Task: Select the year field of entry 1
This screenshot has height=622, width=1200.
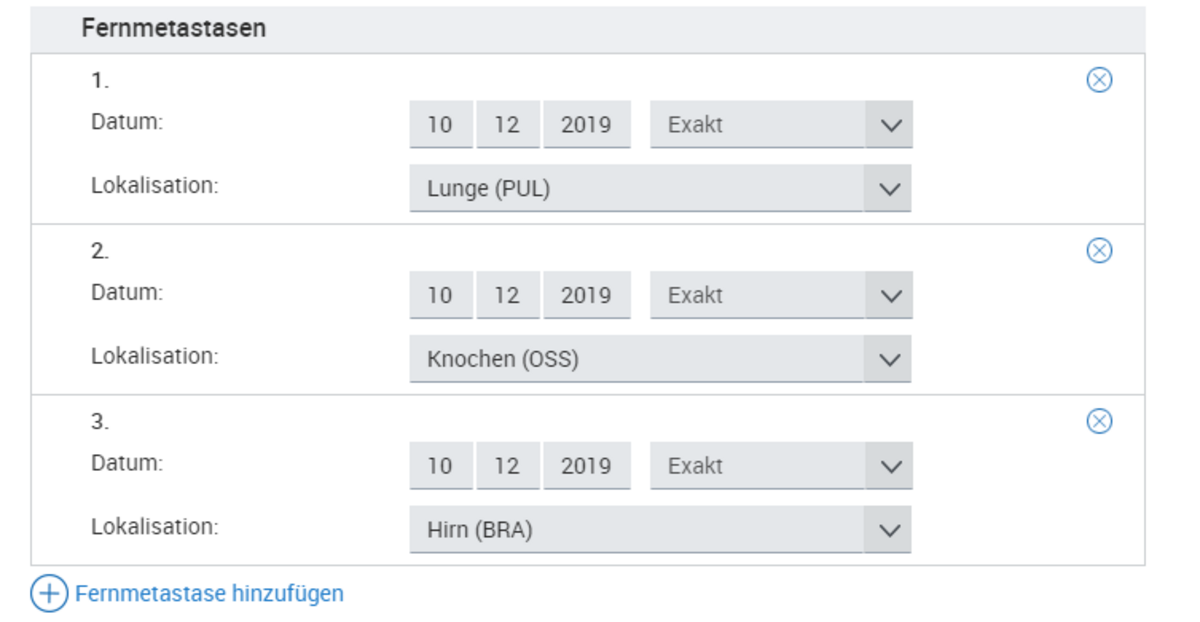Action: tap(587, 125)
